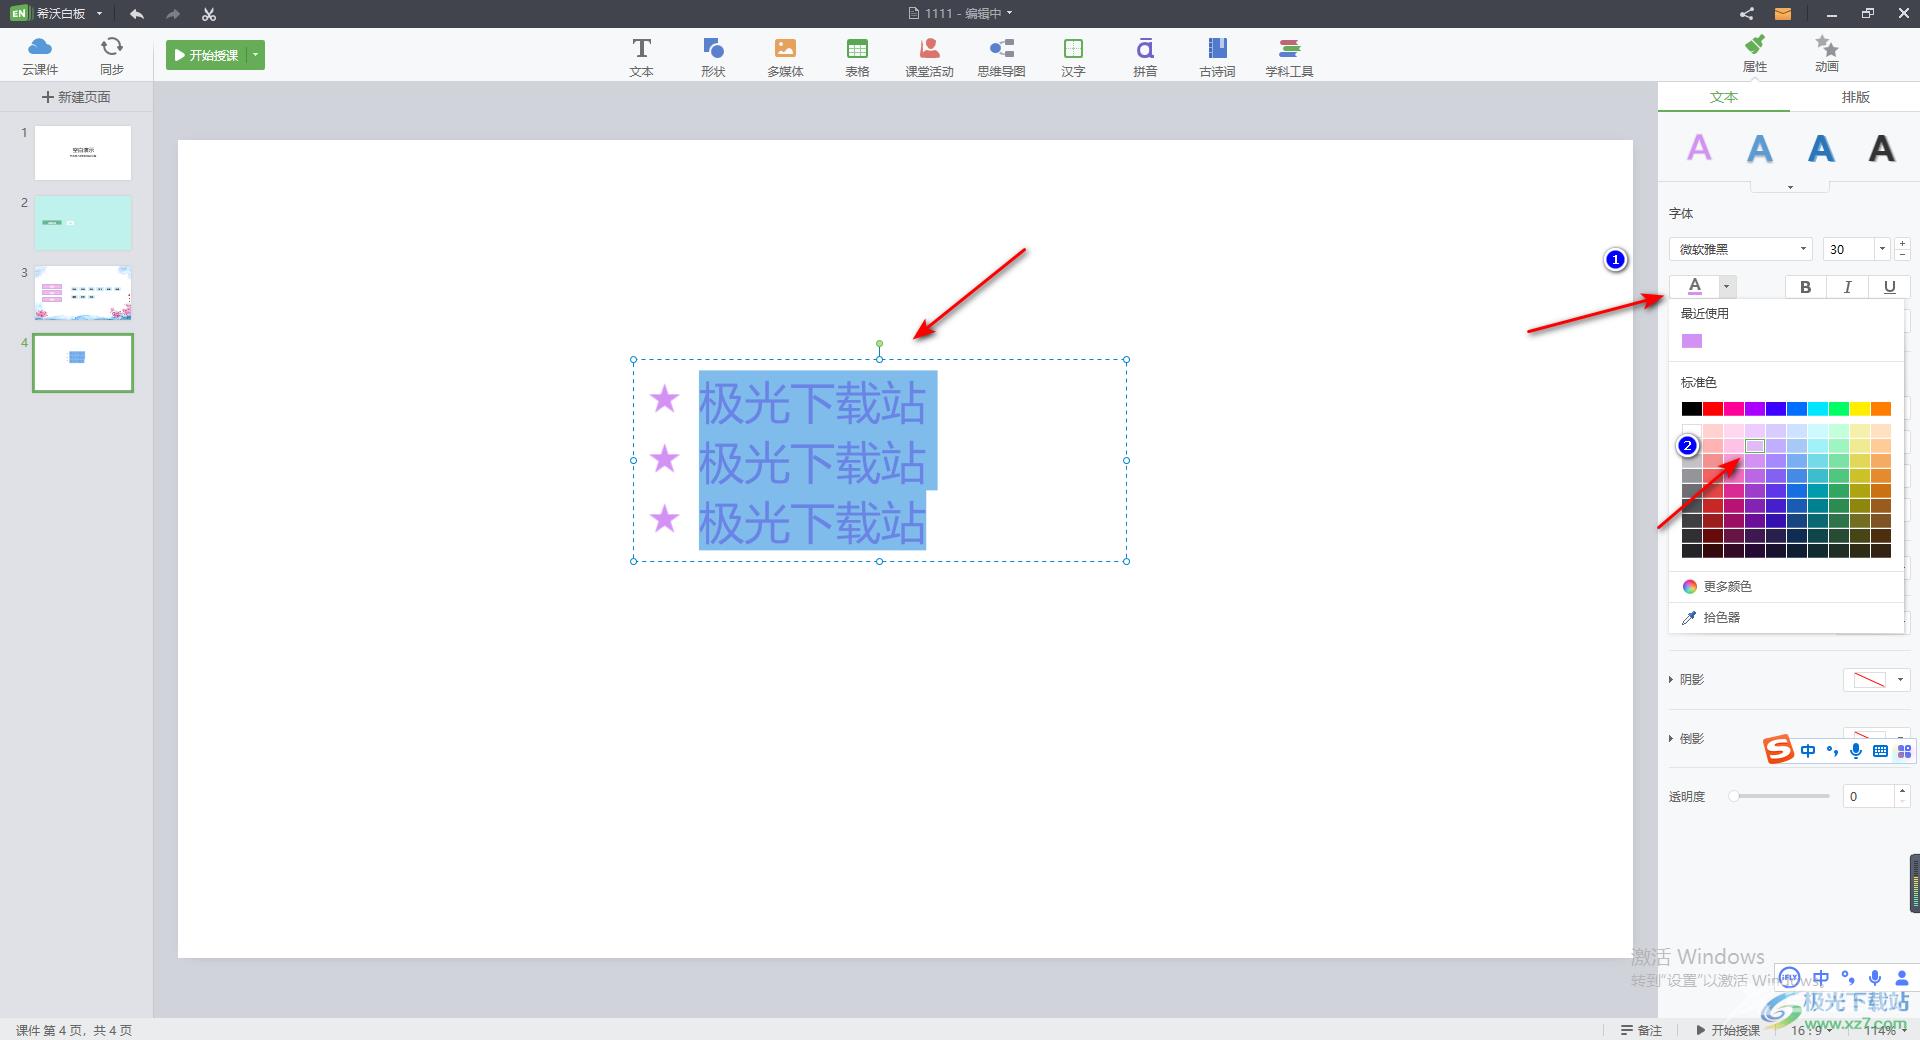Toggle underline U formatting
This screenshot has width=1920, height=1040.
[1889, 287]
